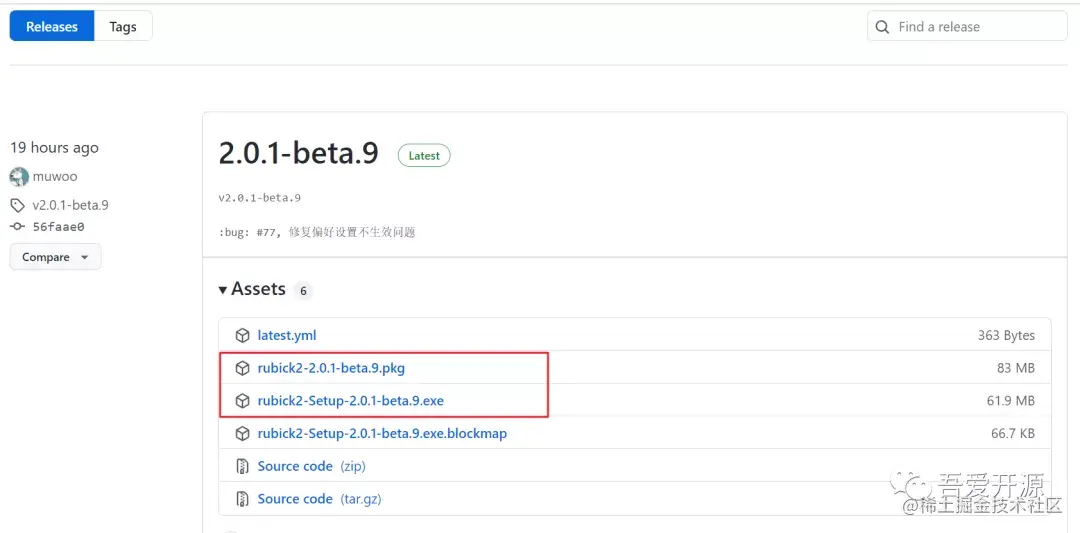Click the 66.7 KB size text
The width and height of the screenshot is (1080, 533).
tap(1012, 434)
